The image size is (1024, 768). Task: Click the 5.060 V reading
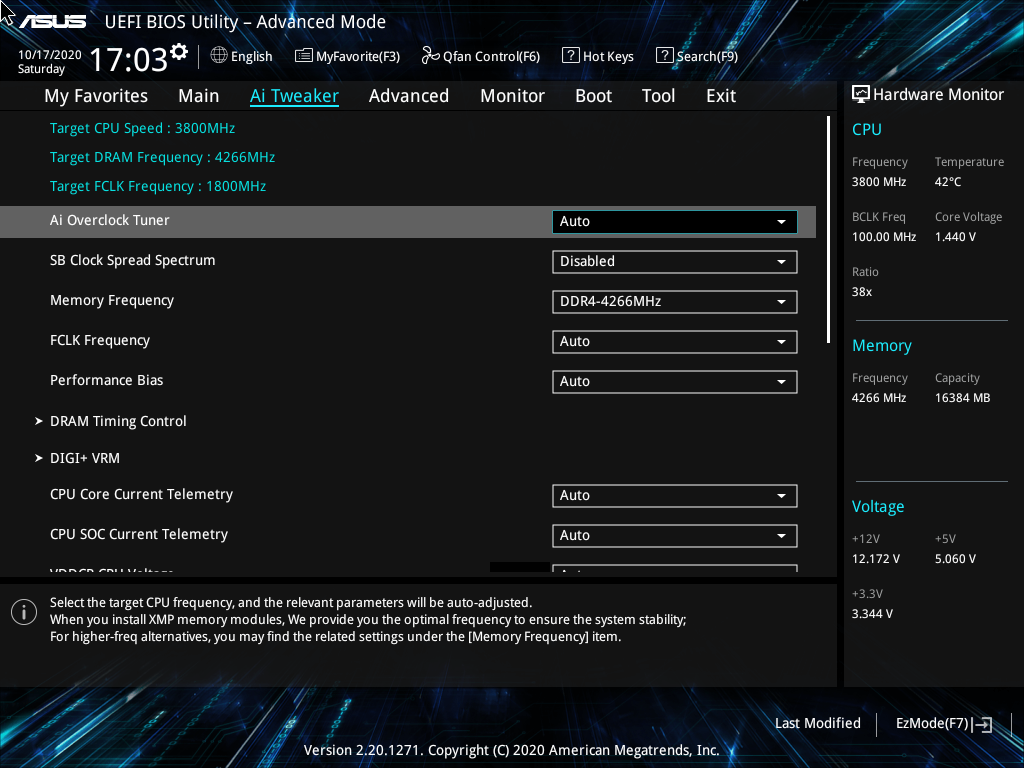coord(955,559)
